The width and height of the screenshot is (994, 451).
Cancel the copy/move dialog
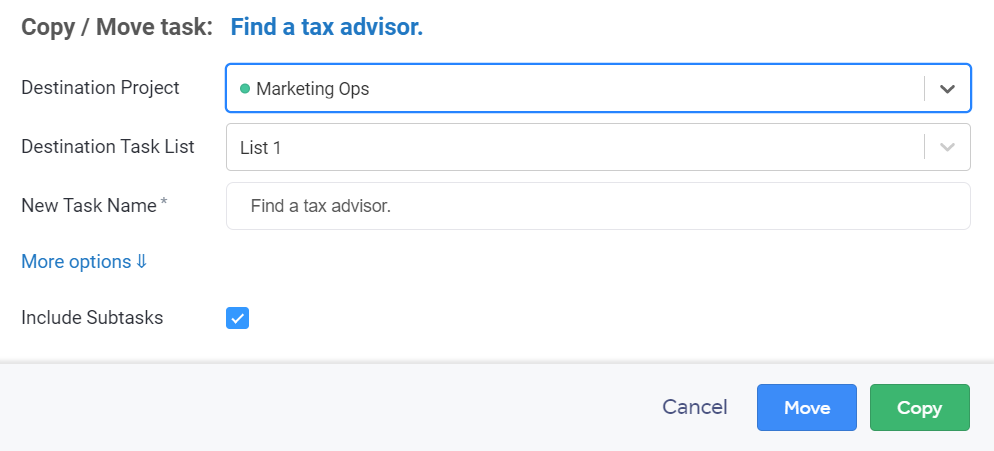695,407
